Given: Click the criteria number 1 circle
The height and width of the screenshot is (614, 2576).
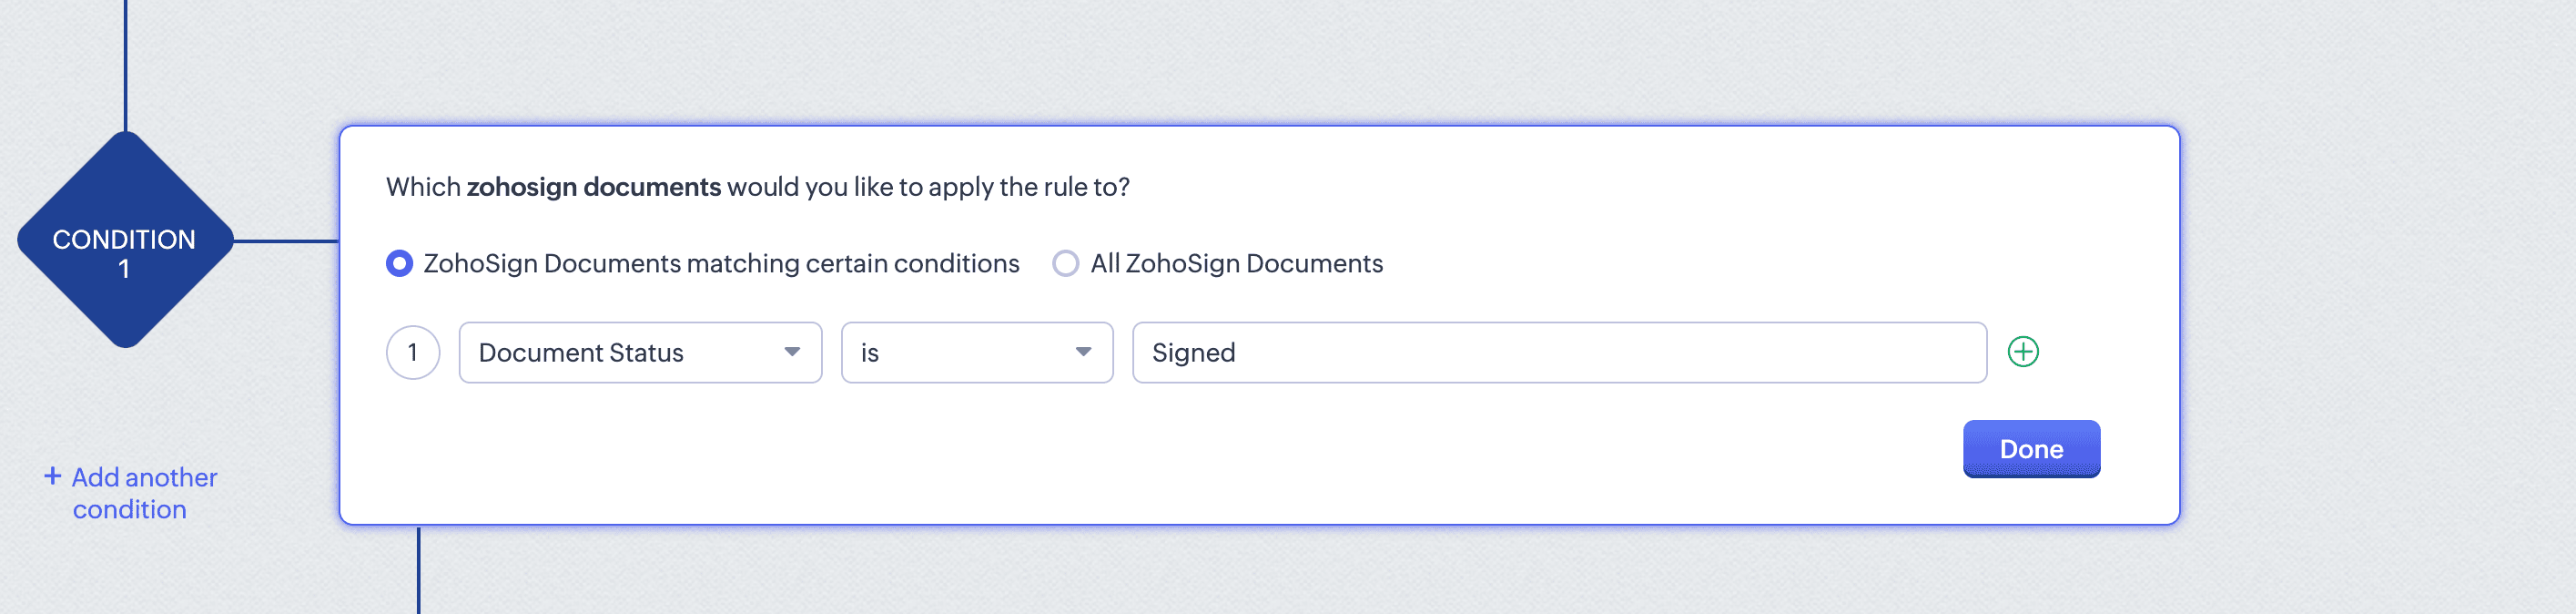Looking at the screenshot, I should tap(412, 352).
